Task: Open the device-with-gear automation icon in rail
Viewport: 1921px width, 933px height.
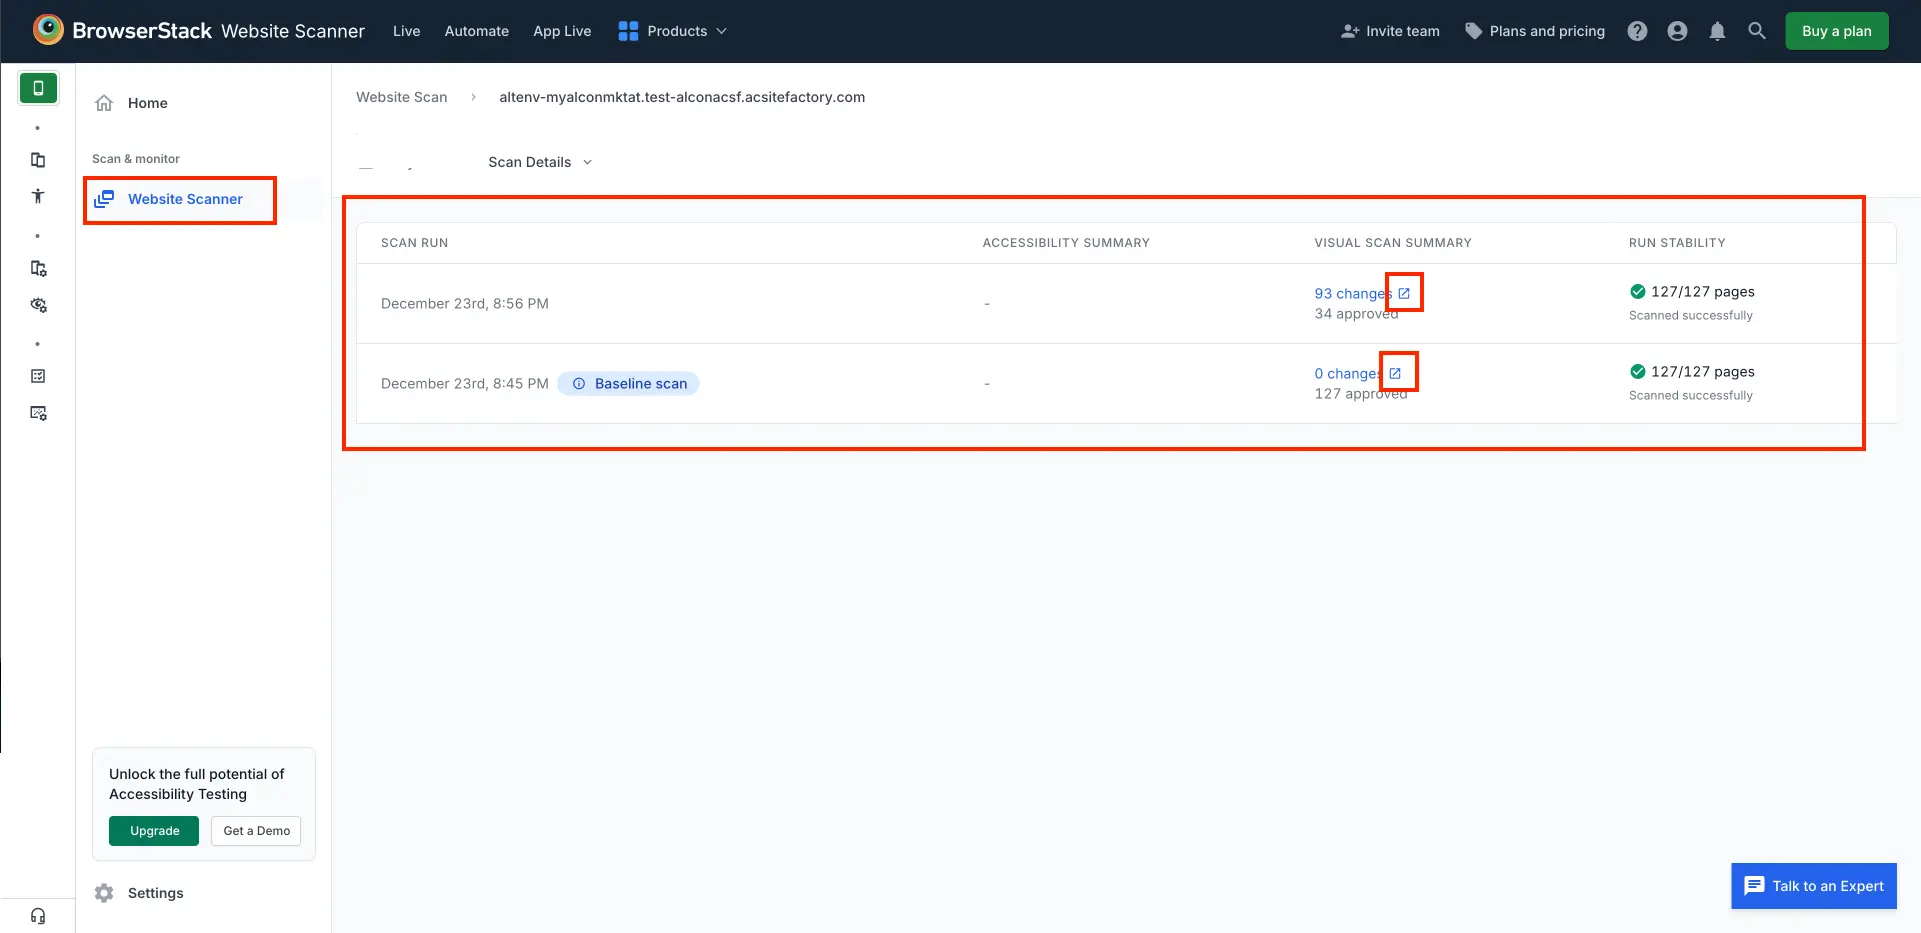Action: pos(38,268)
